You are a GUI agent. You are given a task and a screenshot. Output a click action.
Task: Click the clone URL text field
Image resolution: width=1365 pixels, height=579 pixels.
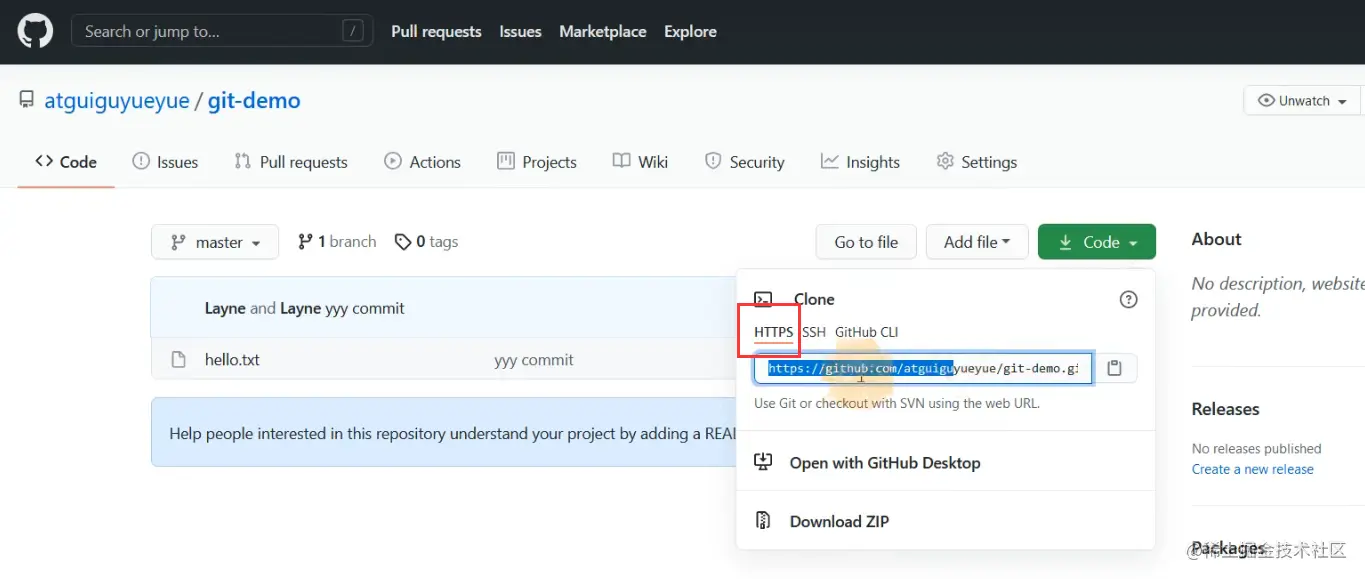[923, 368]
